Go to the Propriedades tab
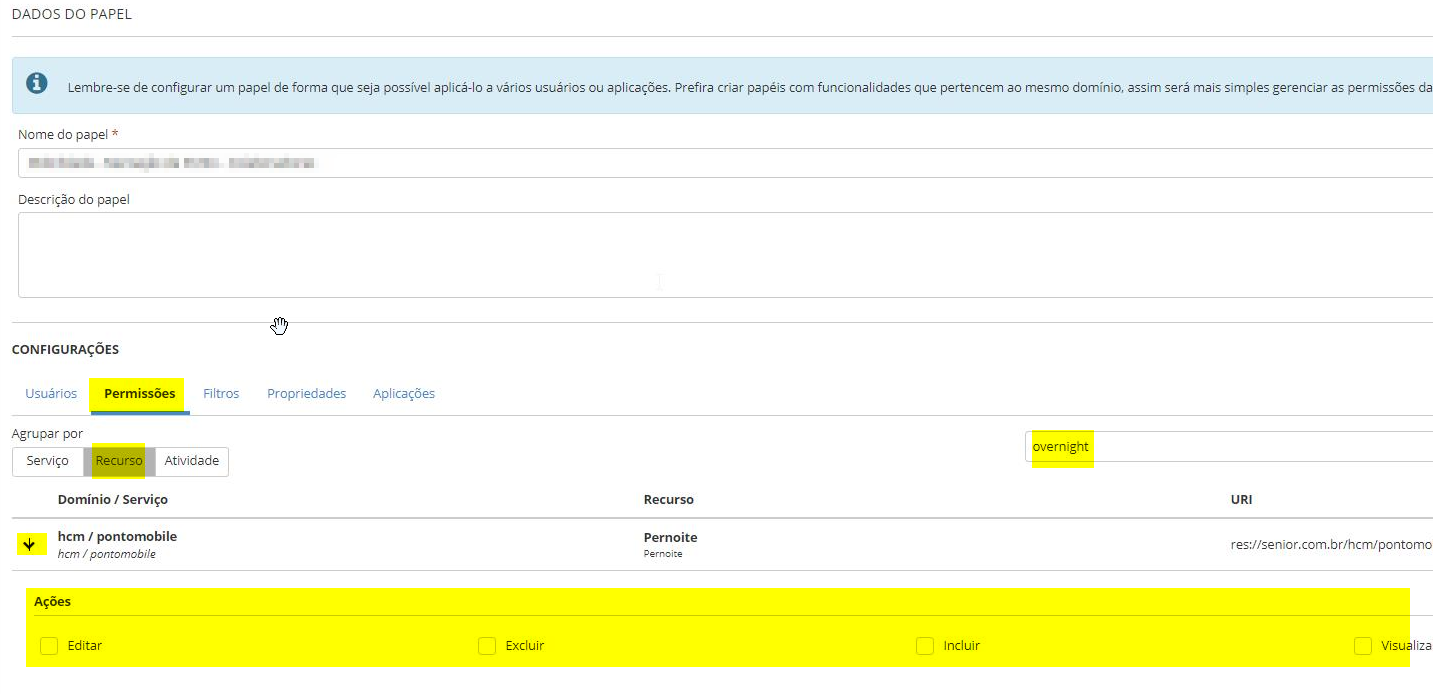 point(306,394)
